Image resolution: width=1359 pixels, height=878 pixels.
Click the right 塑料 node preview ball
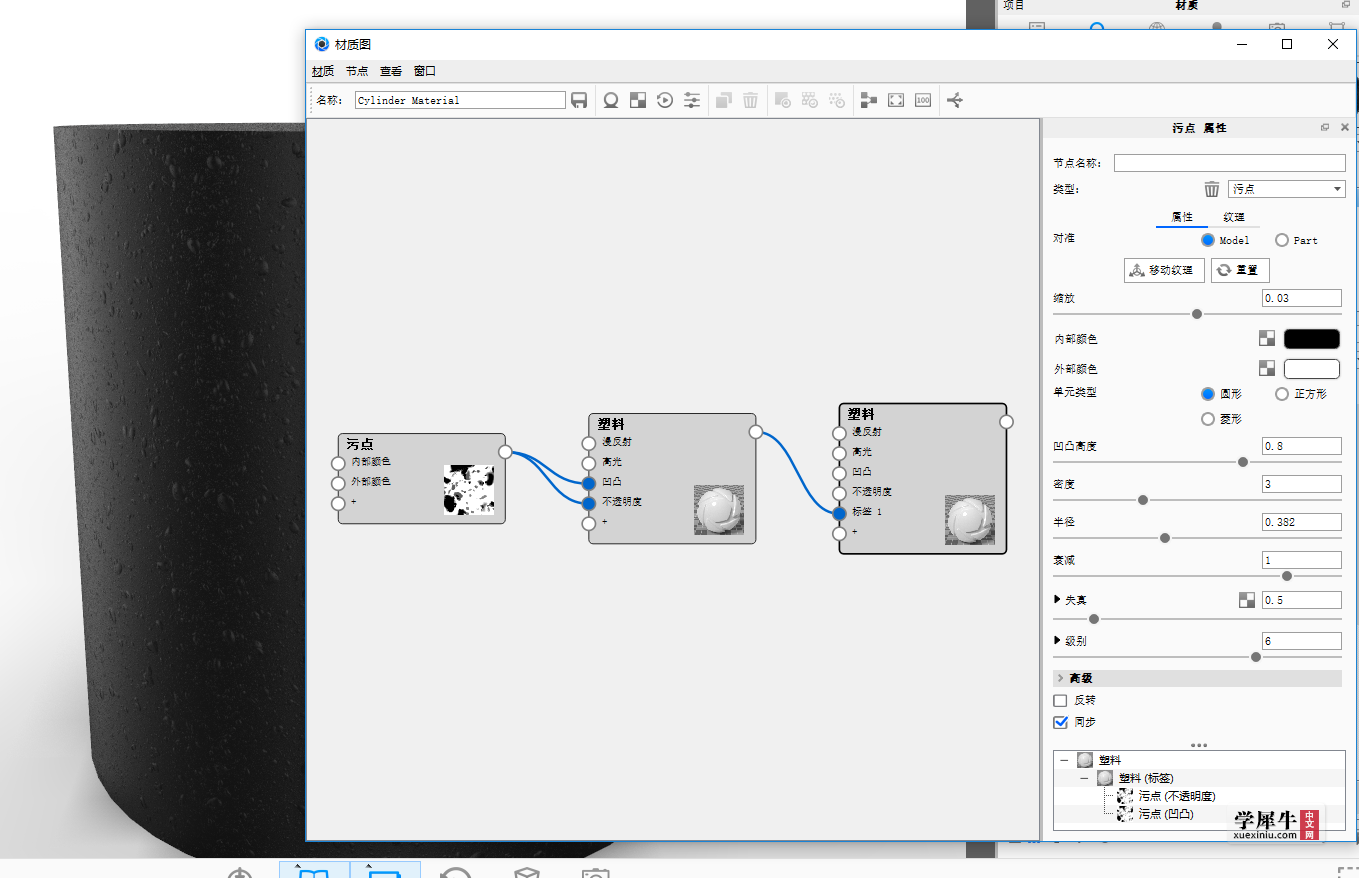coord(970,520)
